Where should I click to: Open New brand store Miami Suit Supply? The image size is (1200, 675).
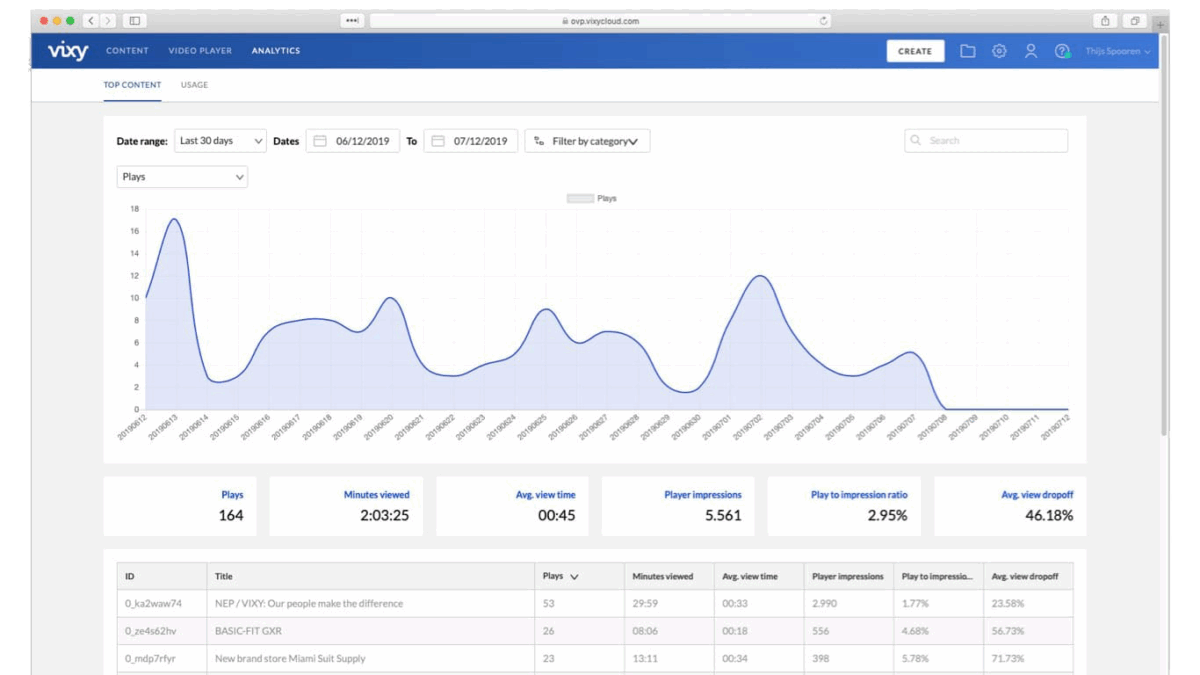tap(290, 659)
